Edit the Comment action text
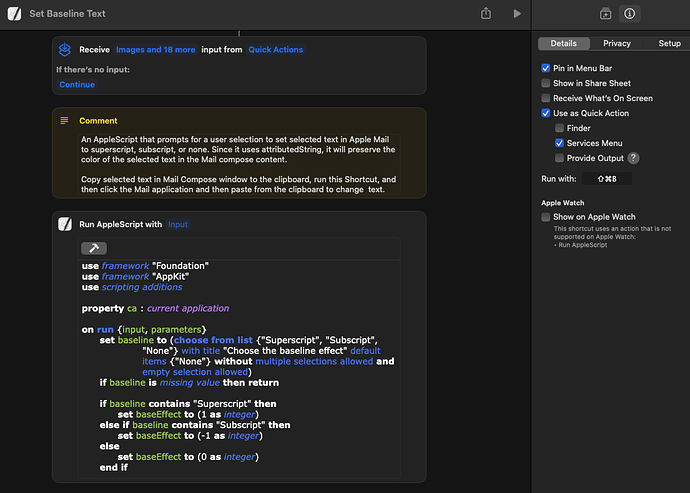This screenshot has width=690, height=493. [239, 164]
